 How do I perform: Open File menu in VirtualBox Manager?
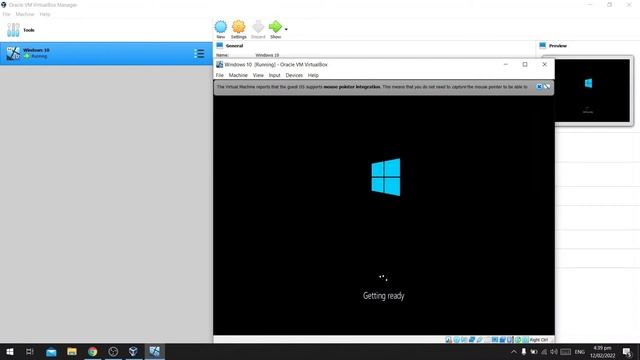tap(7, 14)
